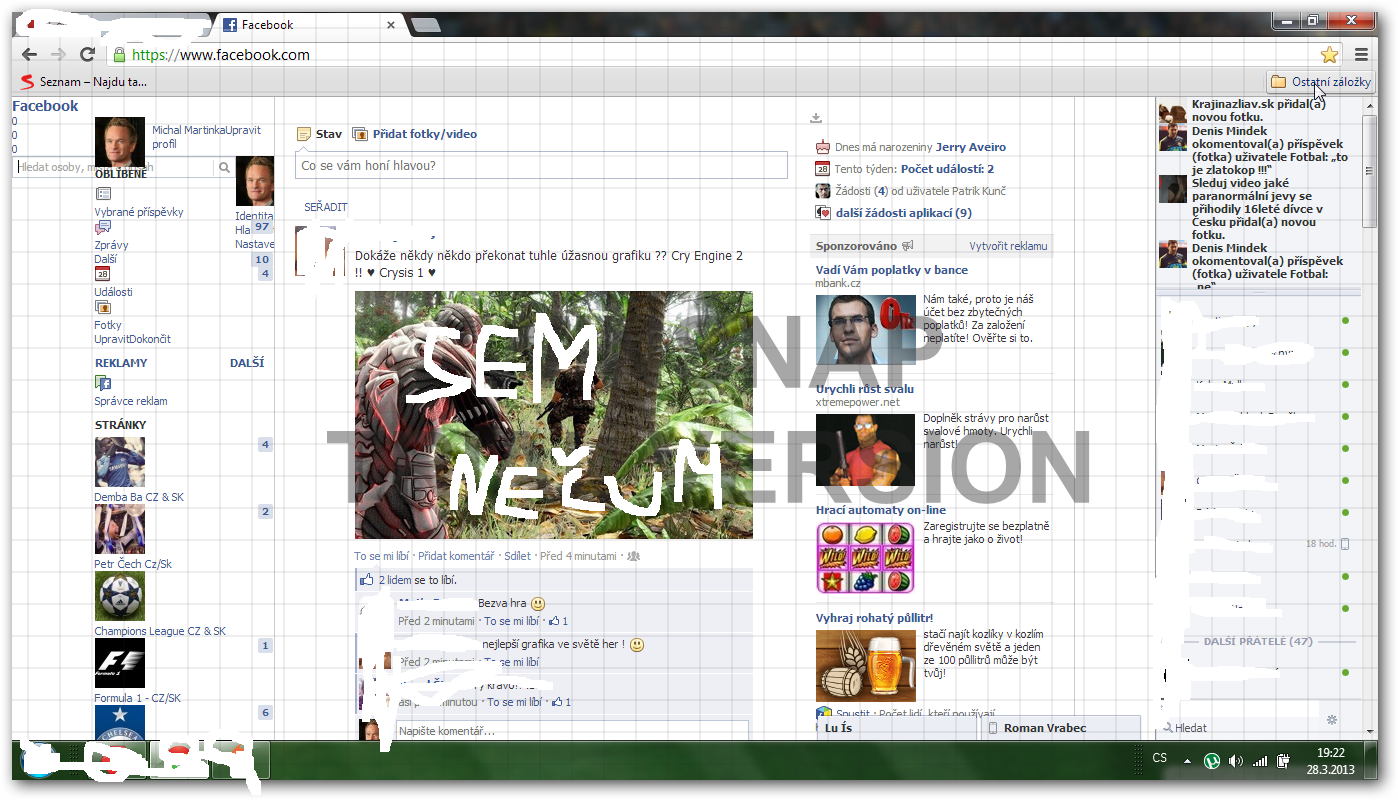Click the app requests heart icon
Screen dimensions: 1398x800
click(822, 212)
